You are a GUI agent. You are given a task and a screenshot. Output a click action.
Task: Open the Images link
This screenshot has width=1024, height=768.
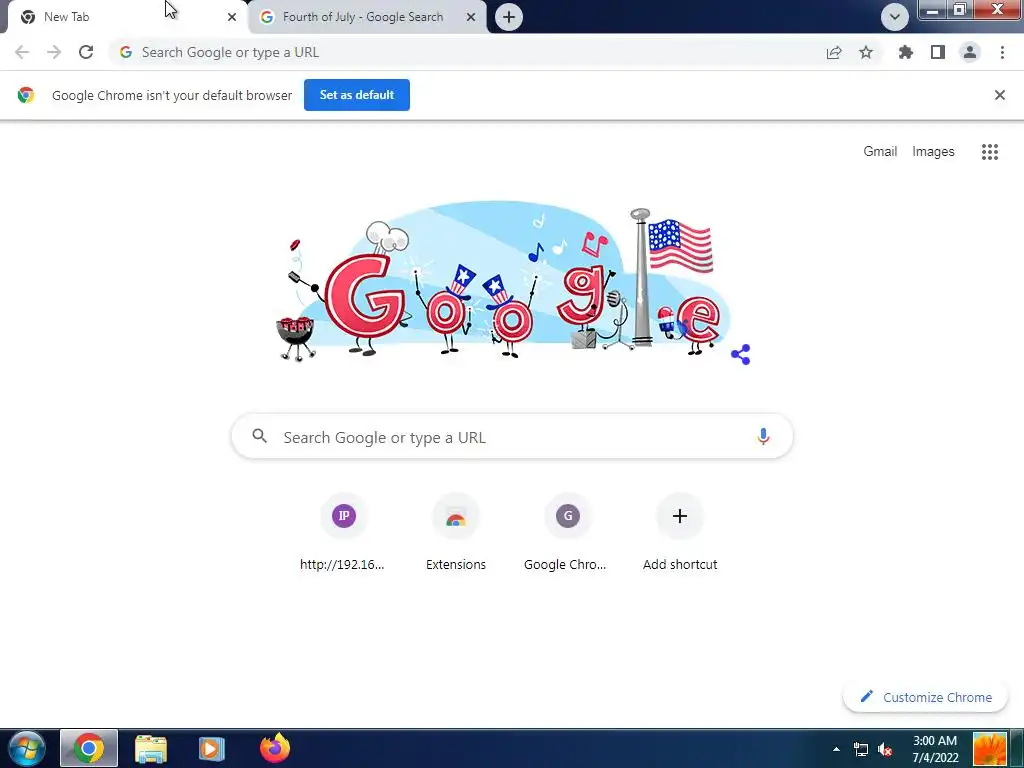[933, 152]
